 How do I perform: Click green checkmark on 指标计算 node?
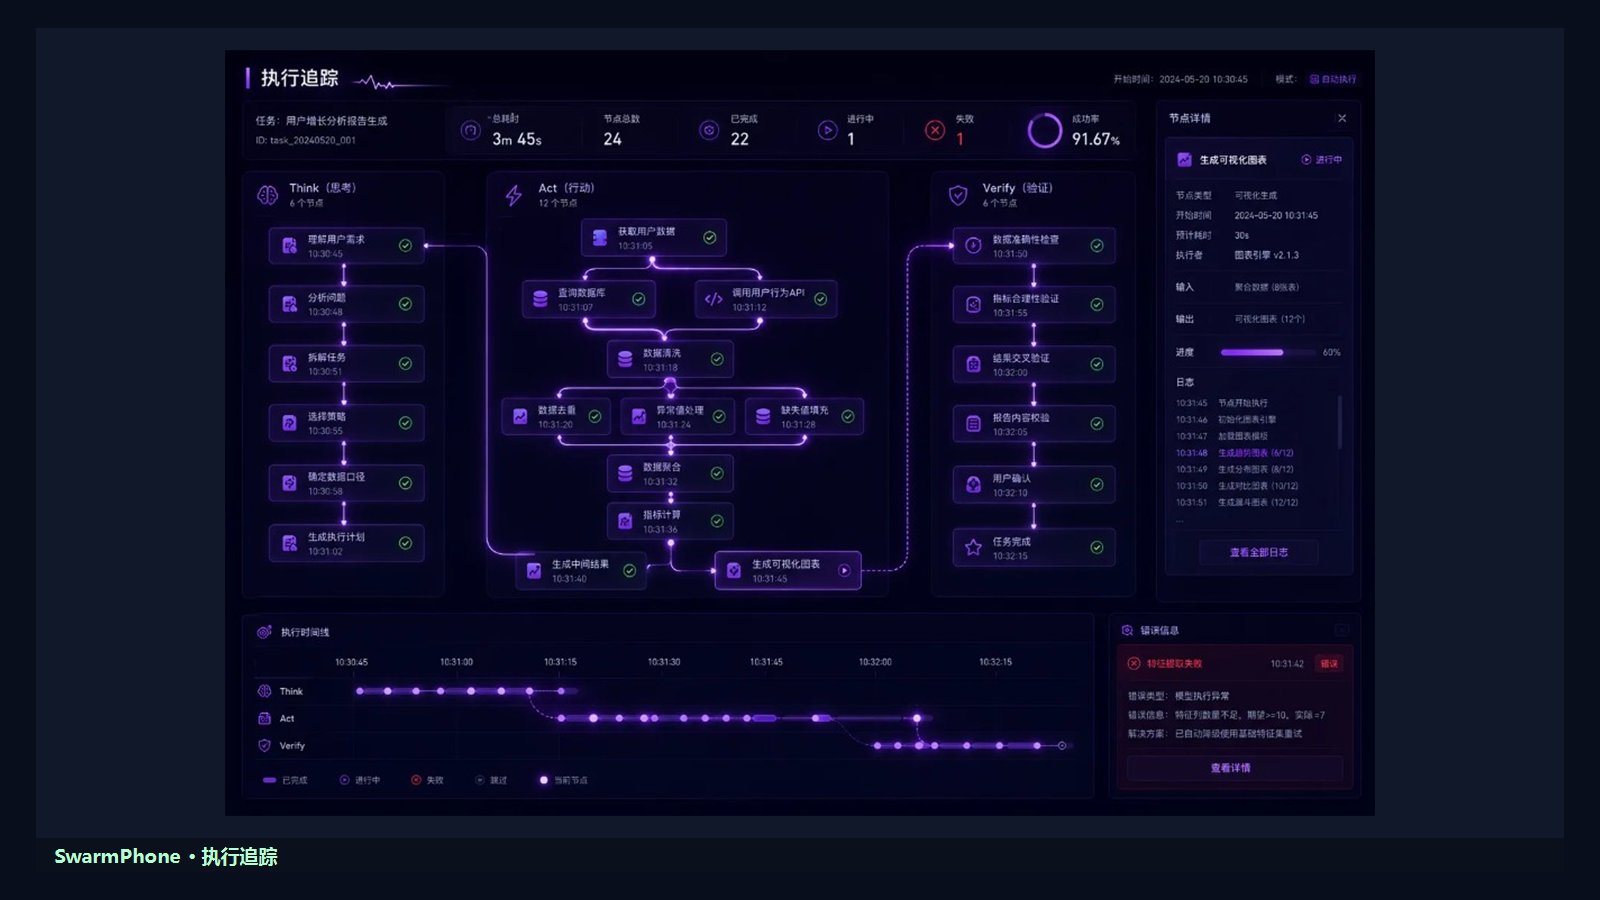coord(717,521)
